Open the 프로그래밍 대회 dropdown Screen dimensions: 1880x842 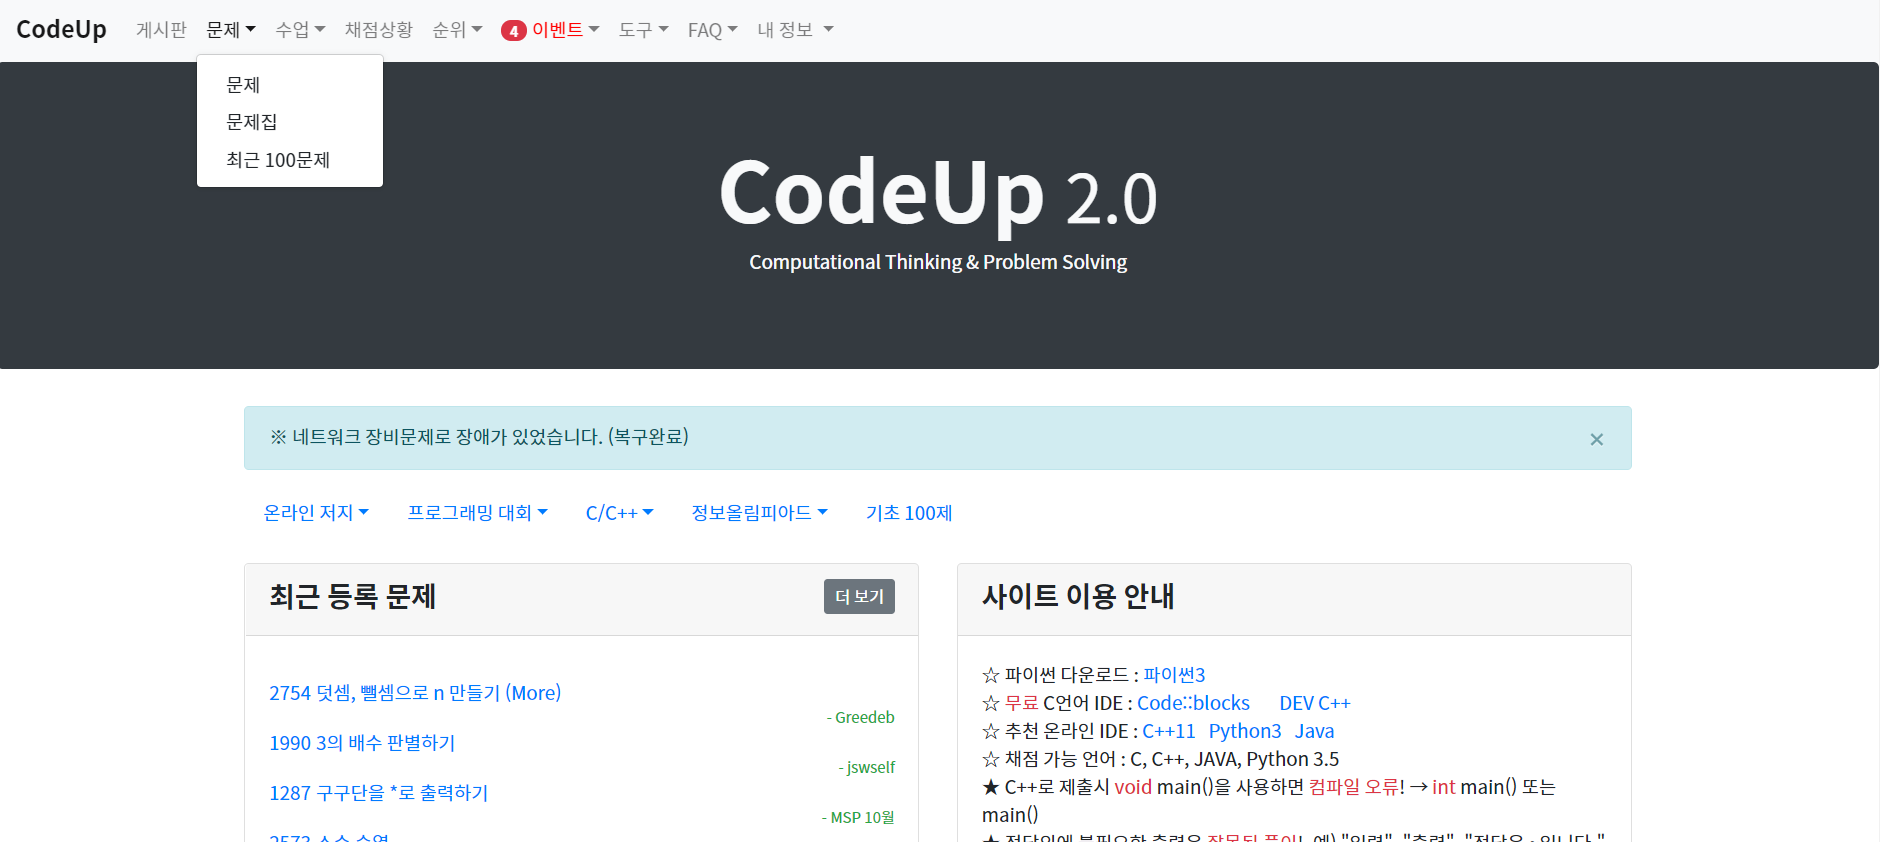point(477,513)
